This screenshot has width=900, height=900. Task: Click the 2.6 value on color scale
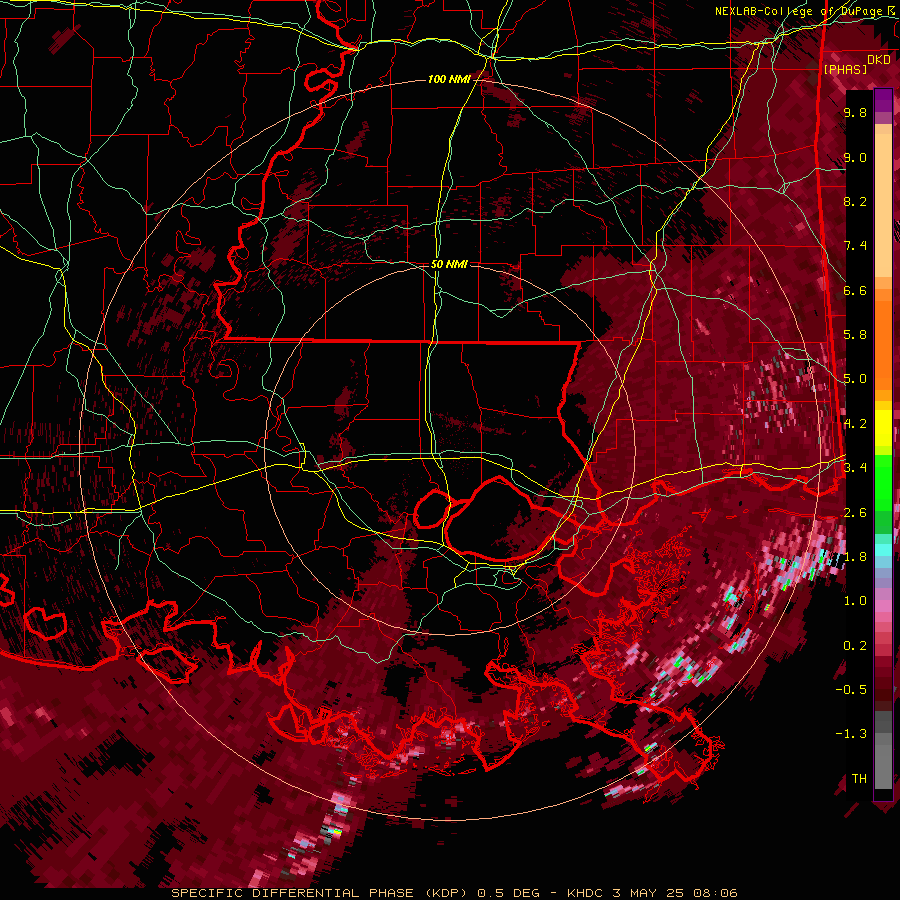855,513
